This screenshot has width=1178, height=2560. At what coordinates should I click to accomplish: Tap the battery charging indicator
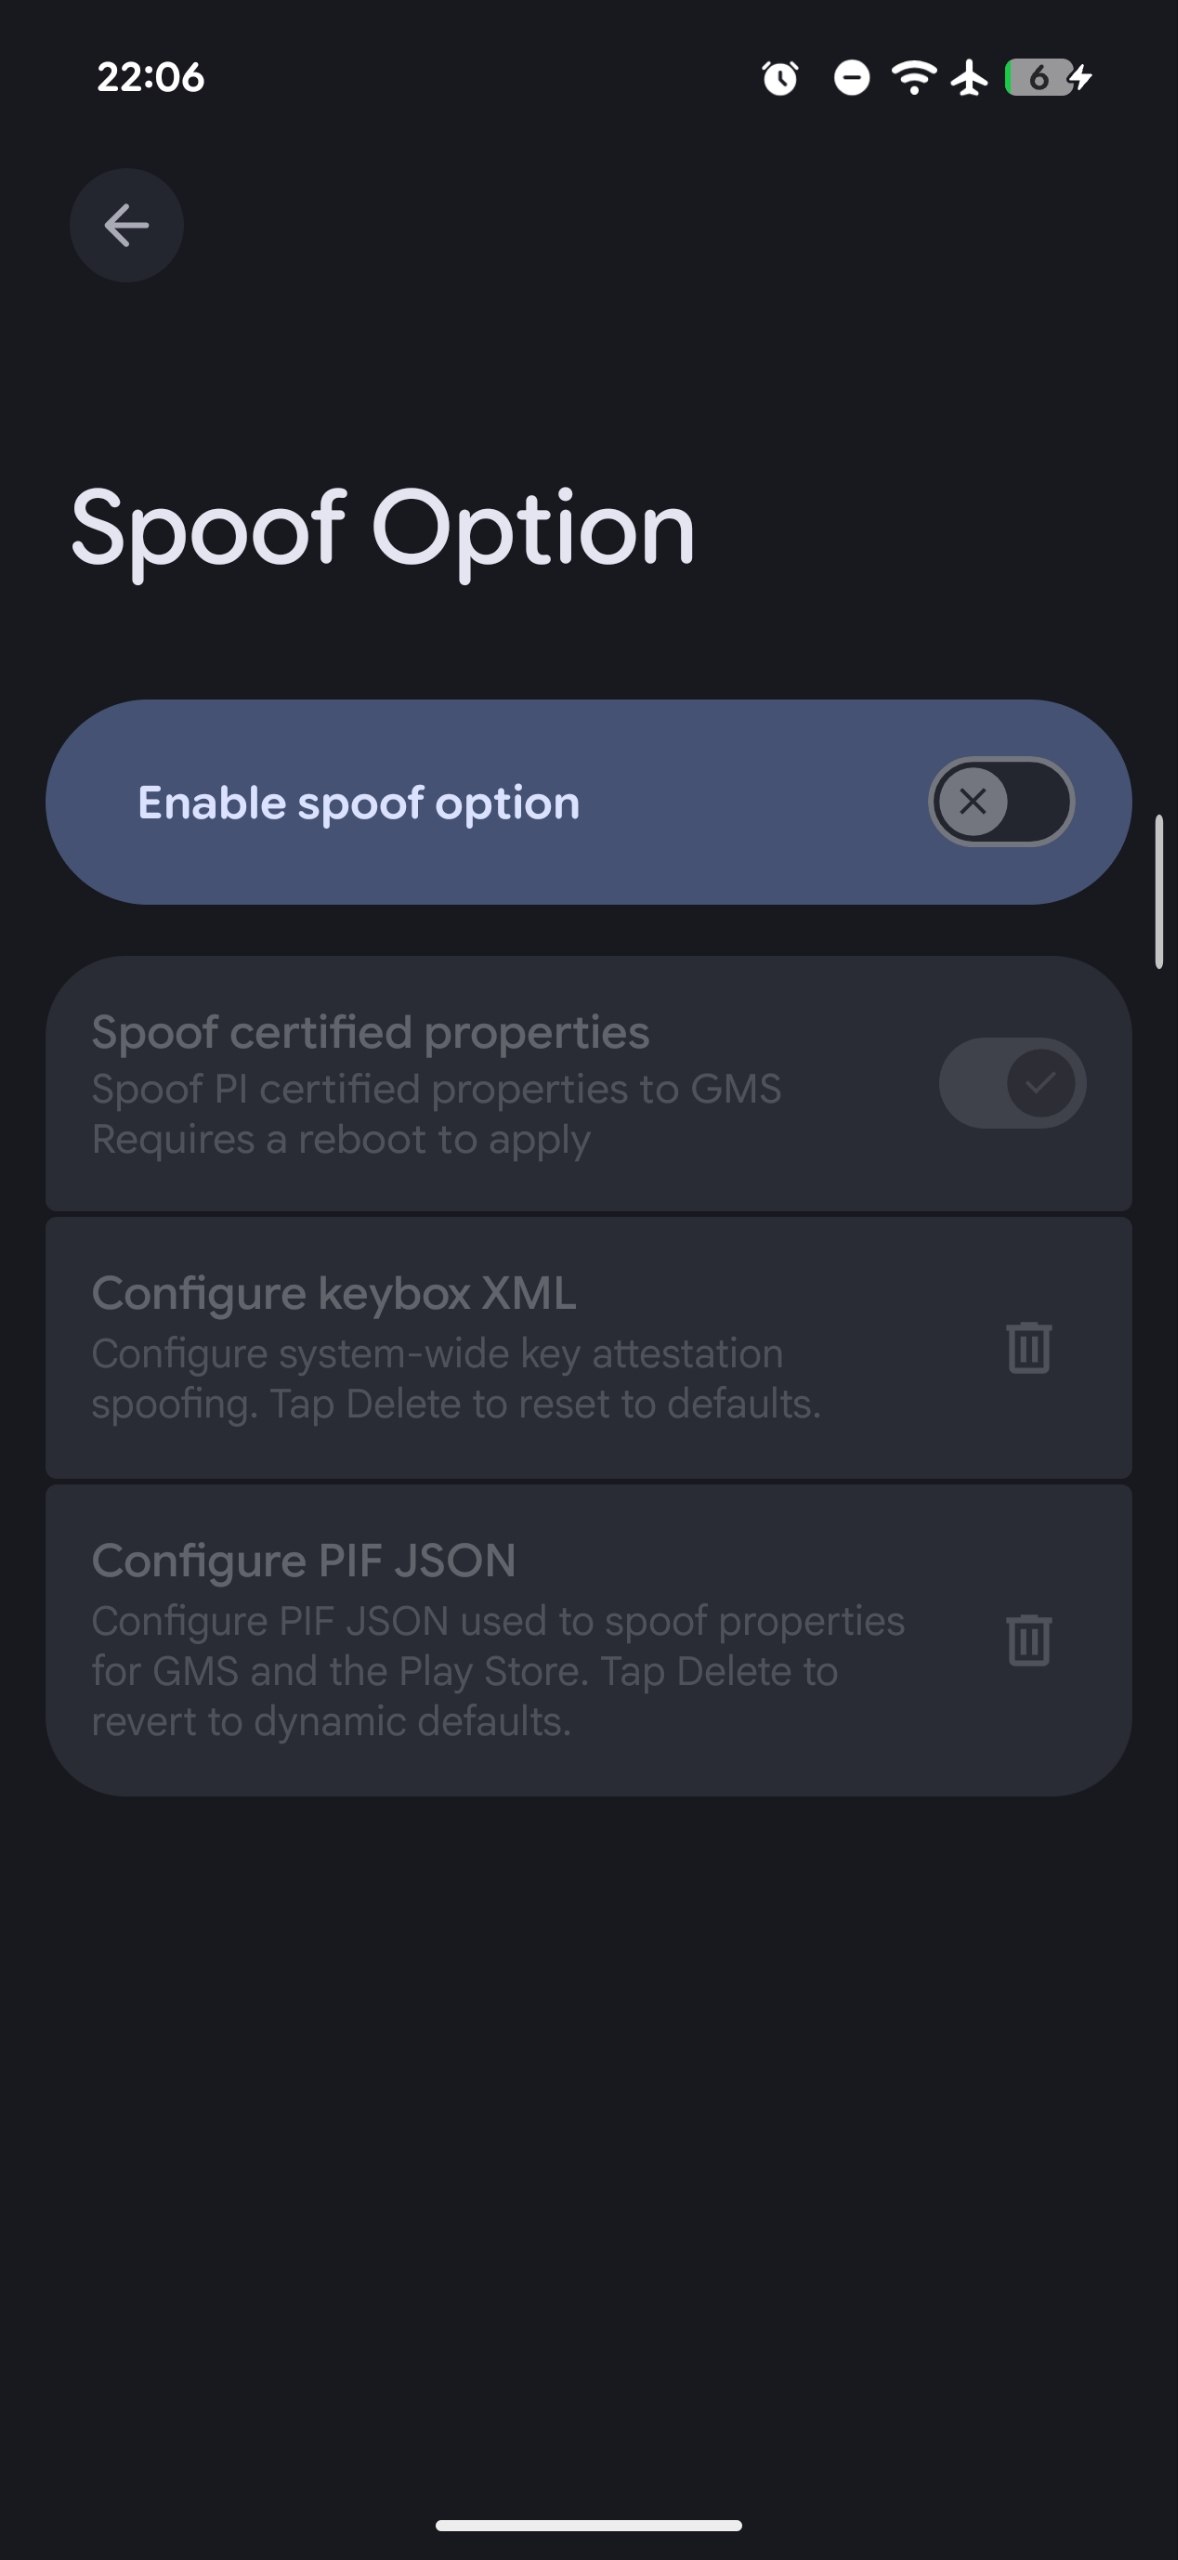tap(1048, 77)
